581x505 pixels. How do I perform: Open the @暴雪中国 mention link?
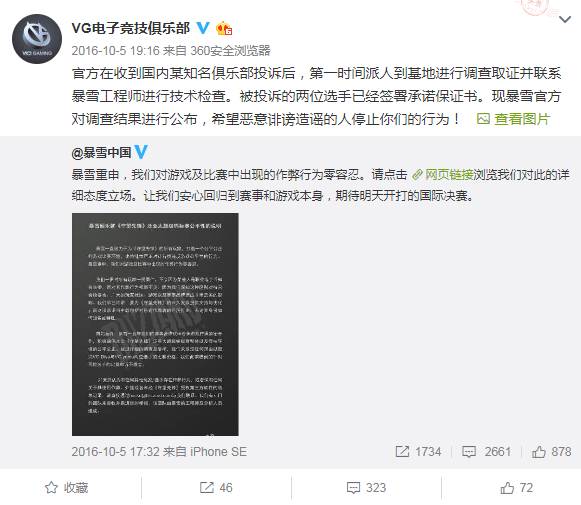(102, 152)
